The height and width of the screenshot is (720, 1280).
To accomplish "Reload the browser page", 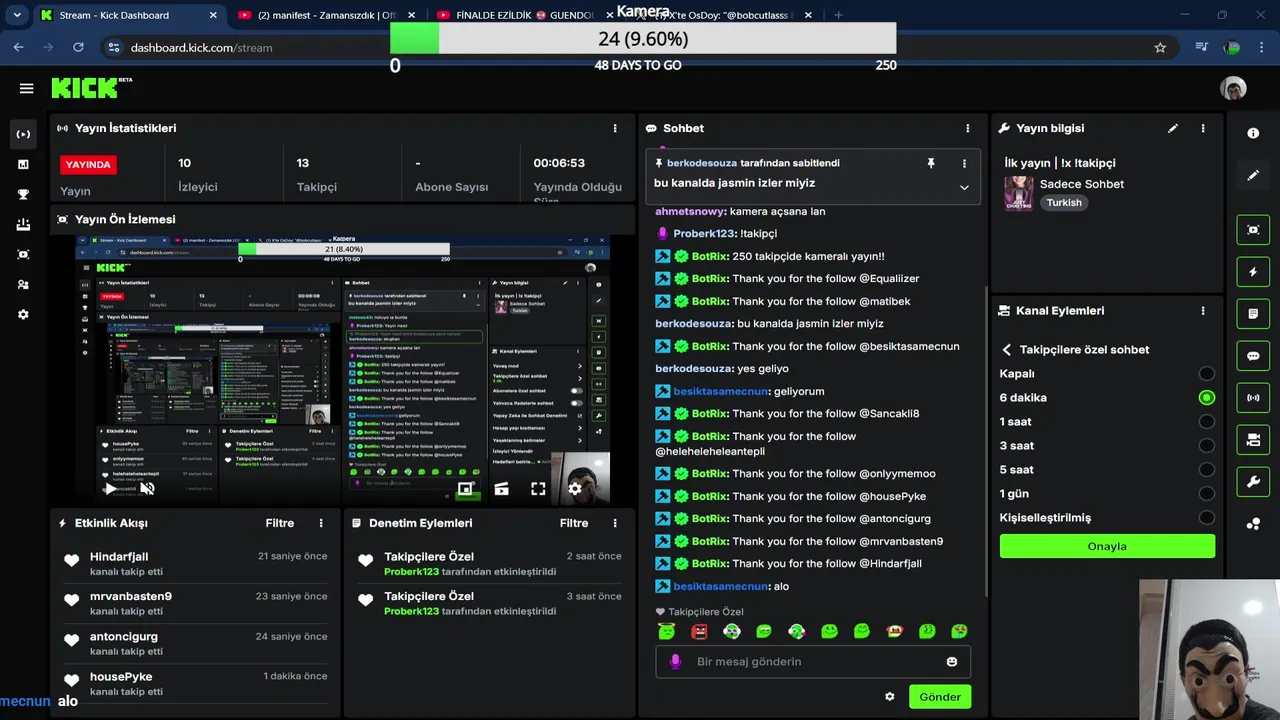I will pyautogui.click(x=78, y=47).
